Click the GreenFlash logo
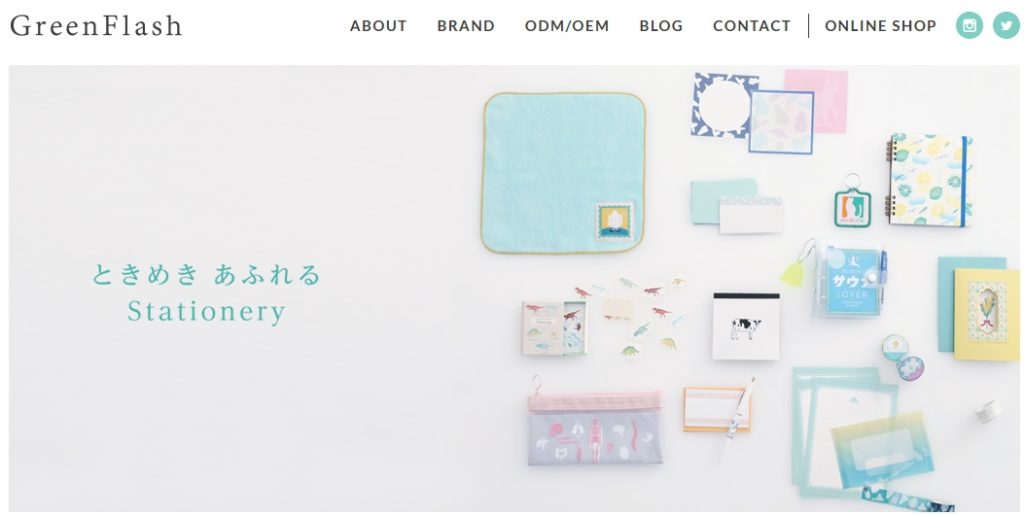The height and width of the screenshot is (515, 1024). pyautogui.click(x=96, y=25)
